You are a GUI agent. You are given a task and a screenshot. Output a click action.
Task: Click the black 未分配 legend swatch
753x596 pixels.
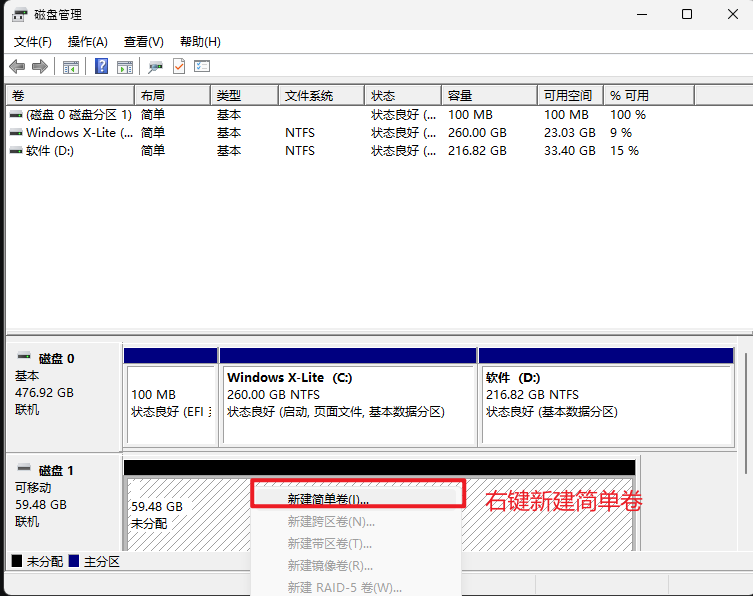(17, 561)
